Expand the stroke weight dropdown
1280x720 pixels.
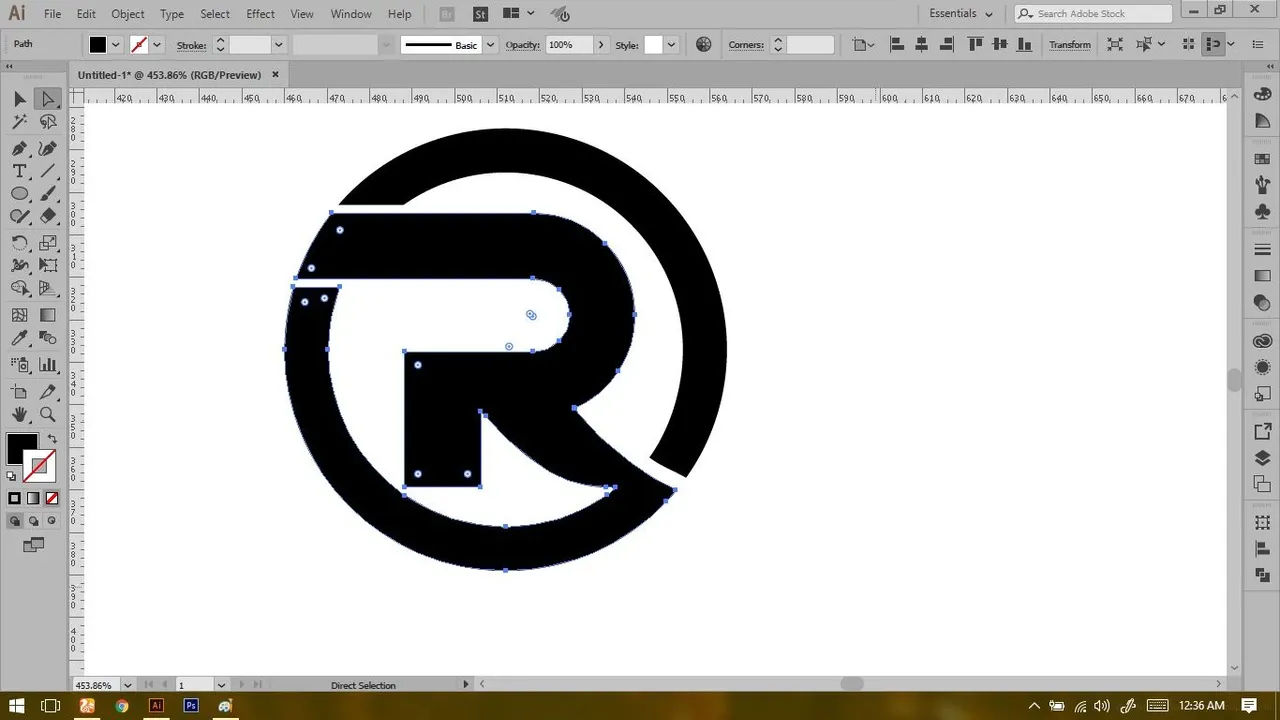coord(279,45)
